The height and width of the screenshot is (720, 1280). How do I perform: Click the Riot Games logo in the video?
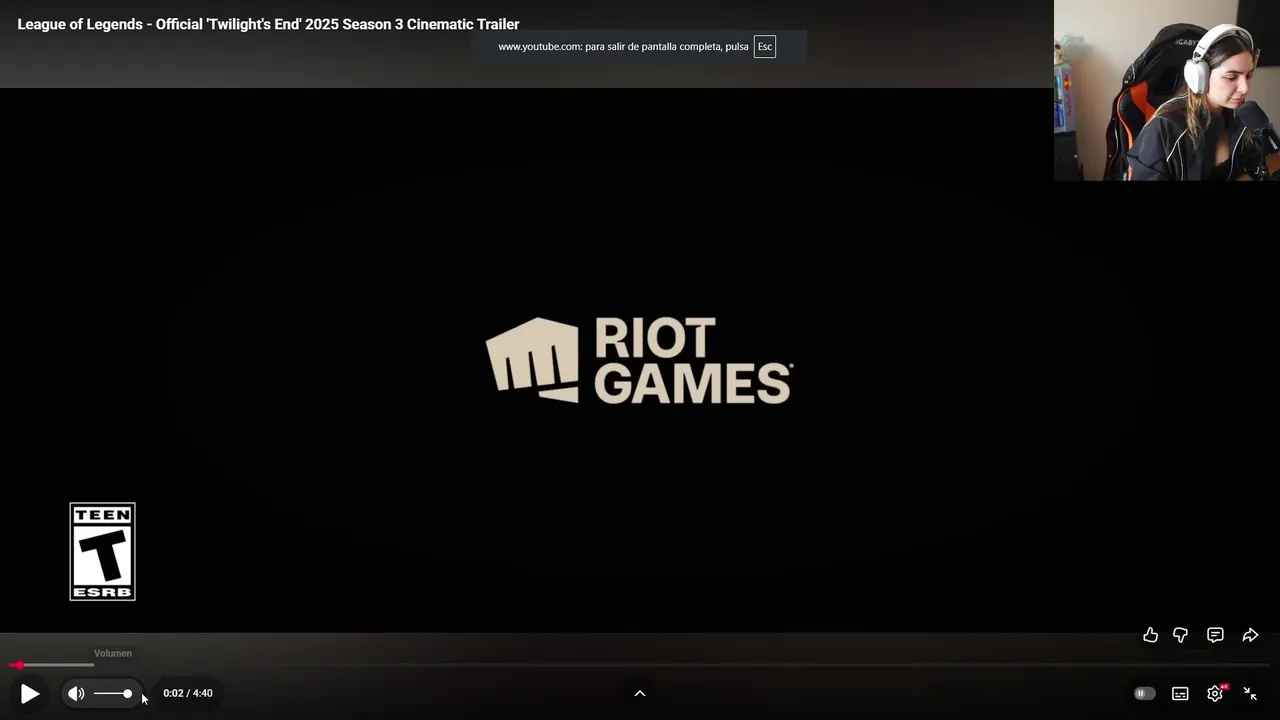click(x=639, y=361)
